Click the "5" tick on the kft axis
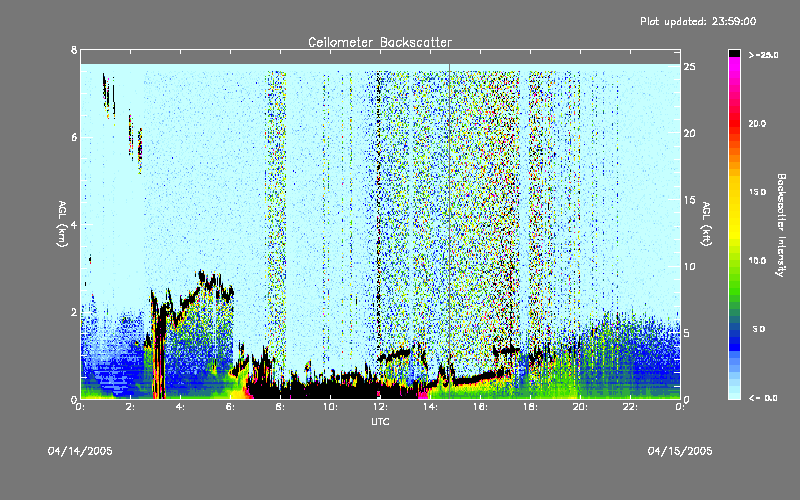 (687, 333)
